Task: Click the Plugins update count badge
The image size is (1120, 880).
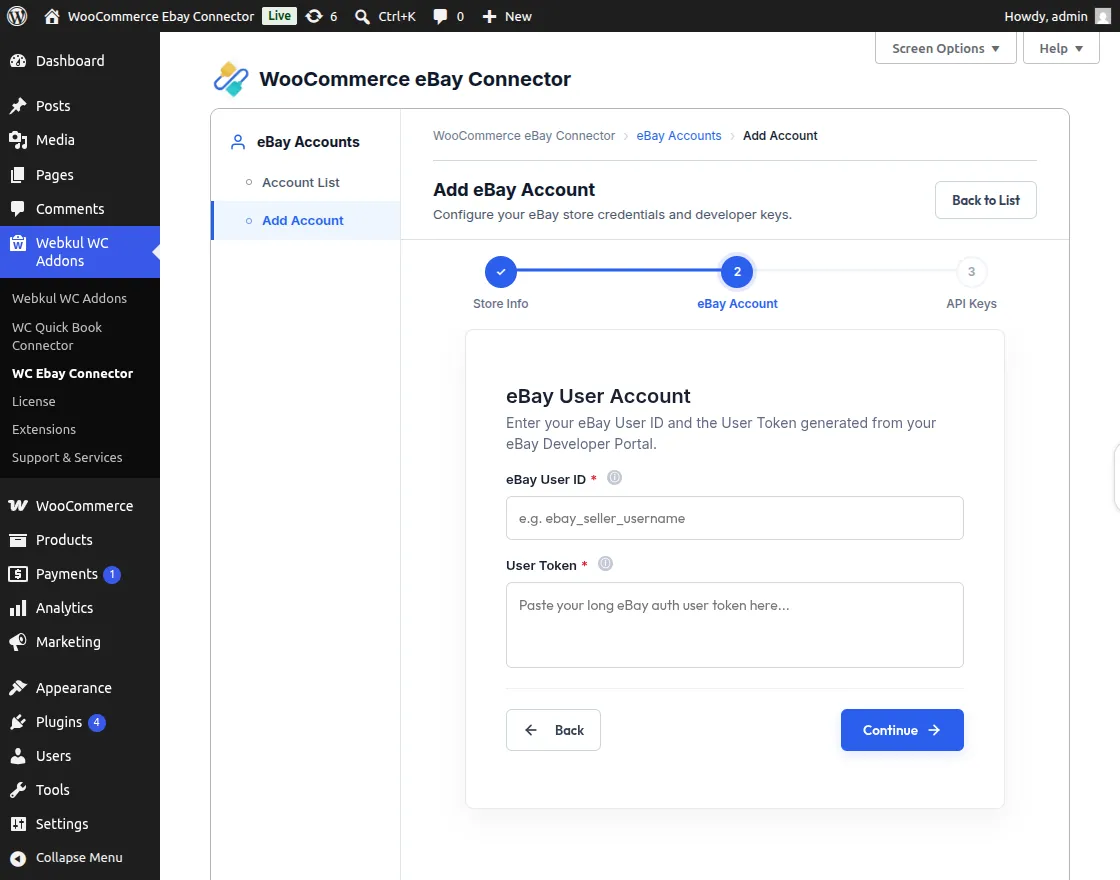Action: pyautogui.click(x=97, y=722)
